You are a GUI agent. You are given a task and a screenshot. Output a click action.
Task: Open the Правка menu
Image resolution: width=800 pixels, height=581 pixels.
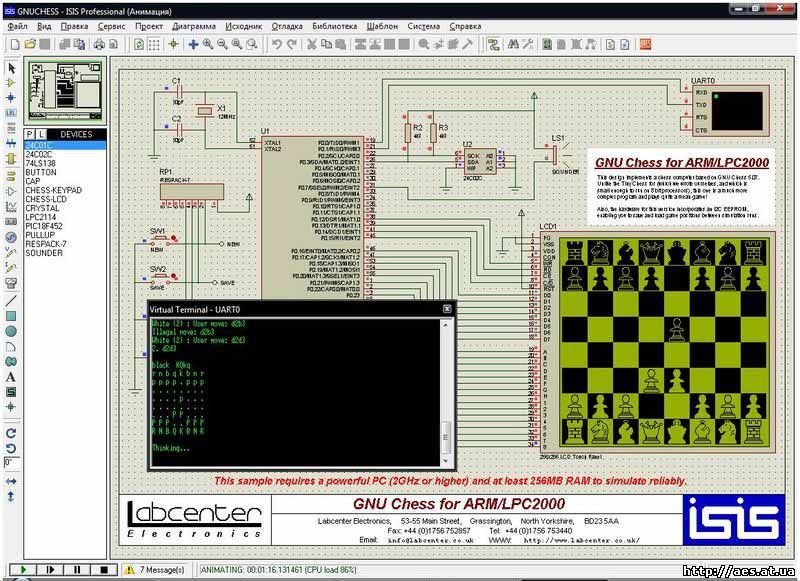[x=74, y=26]
